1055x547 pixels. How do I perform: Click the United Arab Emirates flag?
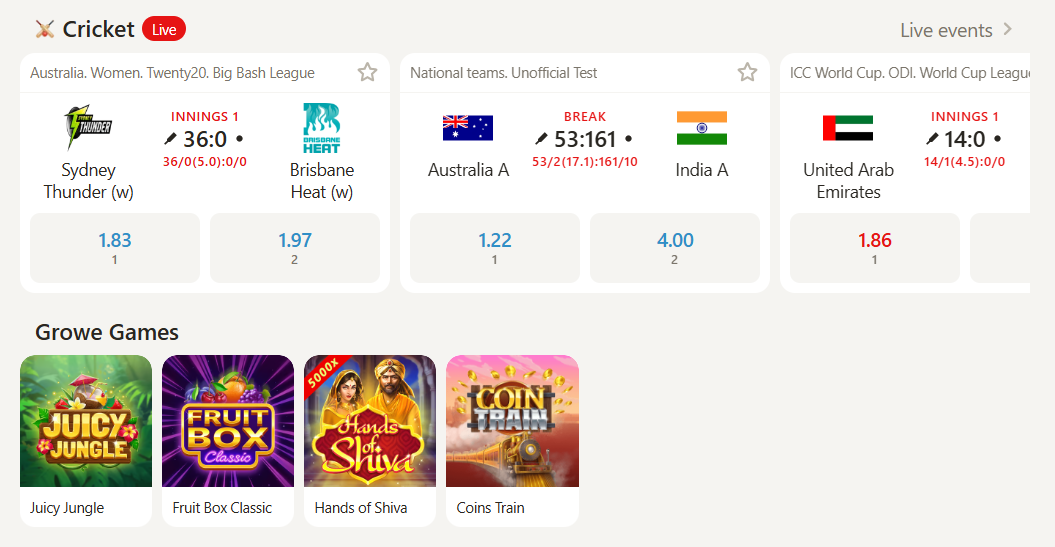click(x=848, y=128)
